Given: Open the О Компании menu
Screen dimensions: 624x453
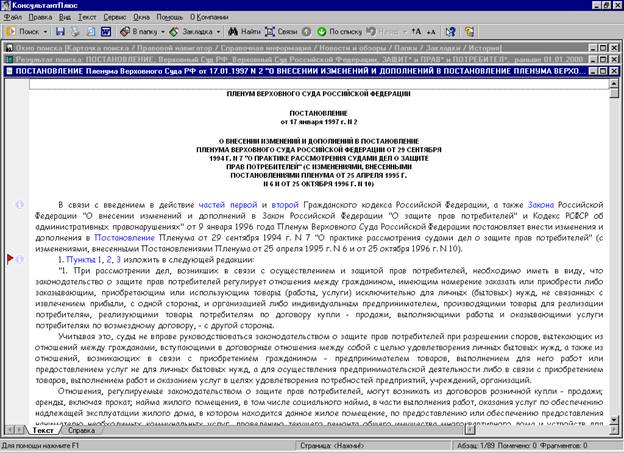Looking at the screenshot, I should tap(209, 17).
